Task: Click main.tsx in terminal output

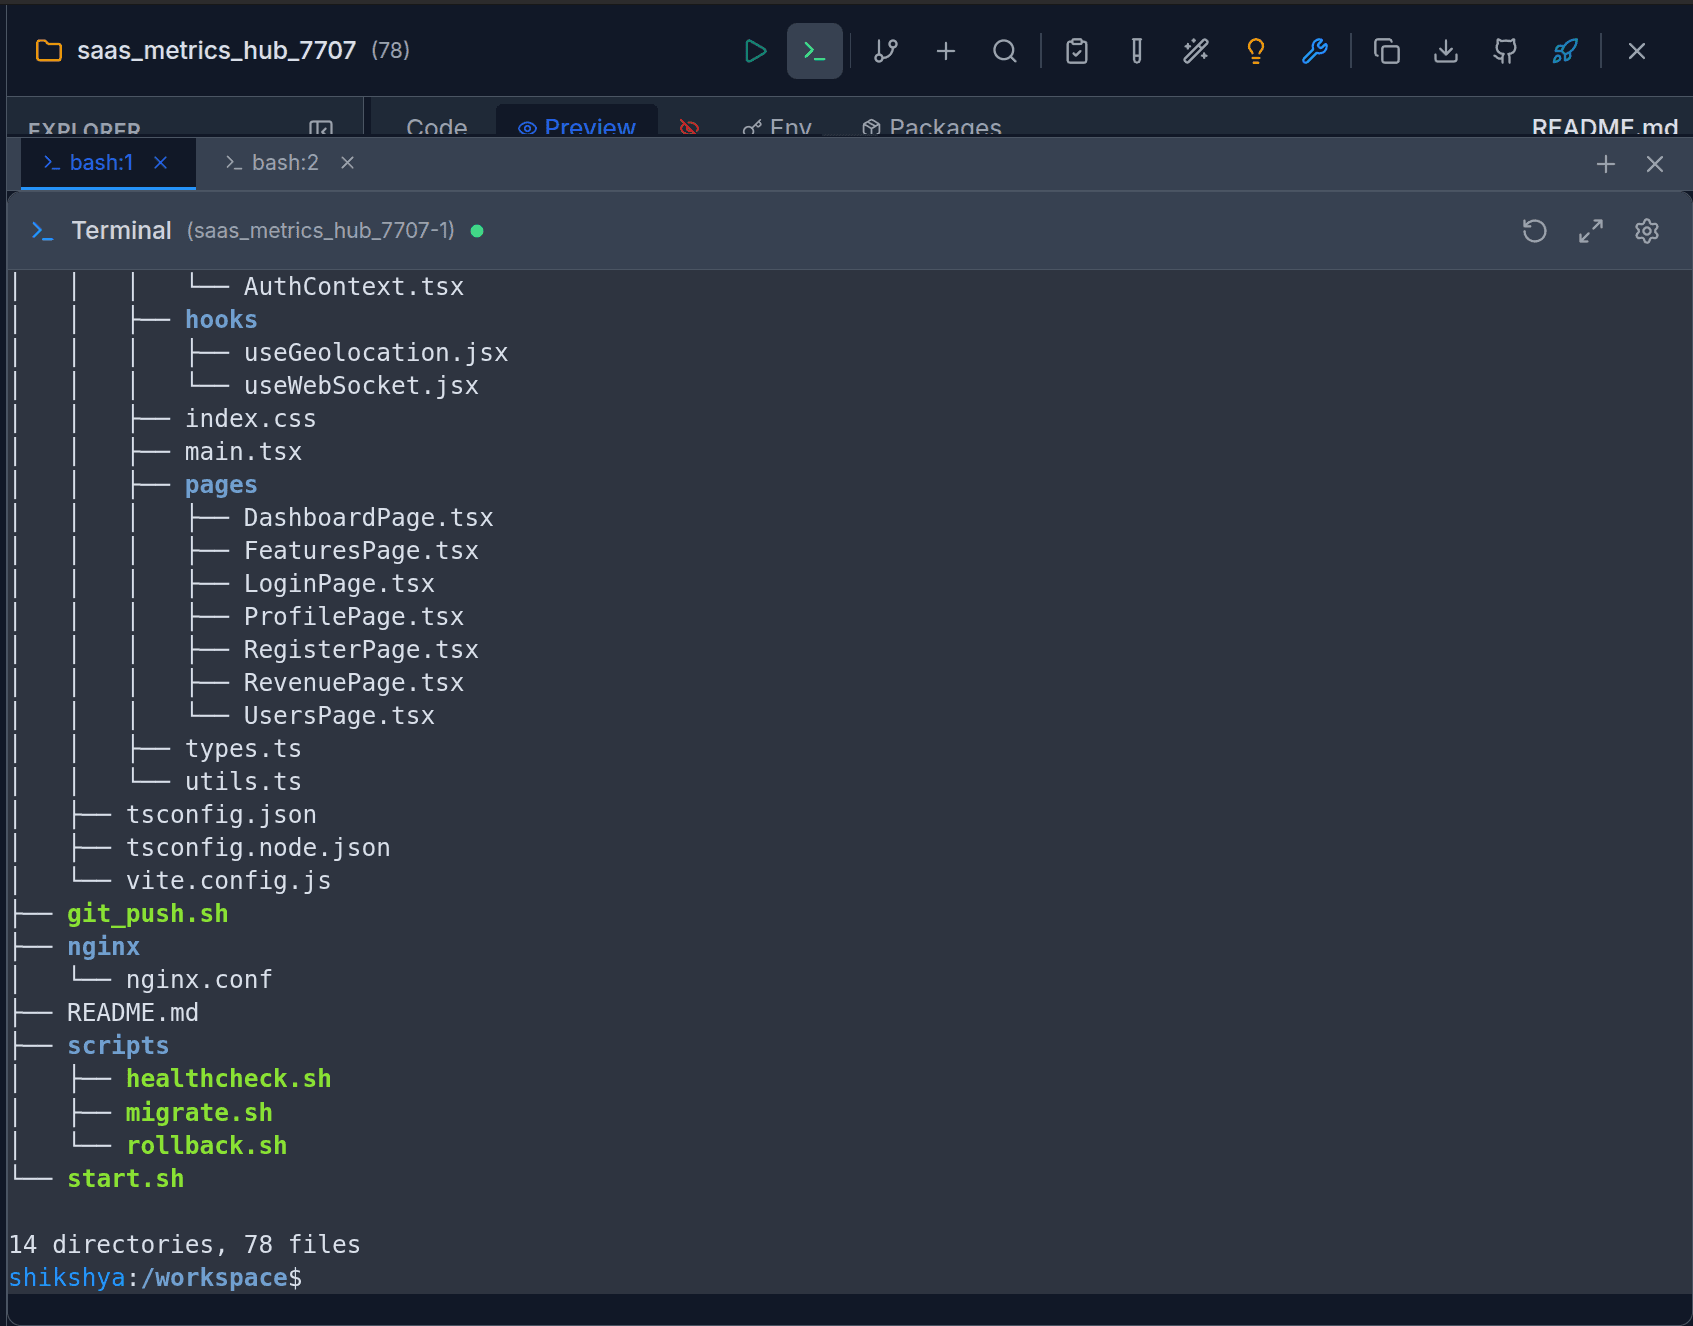Action: coord(243,452)
